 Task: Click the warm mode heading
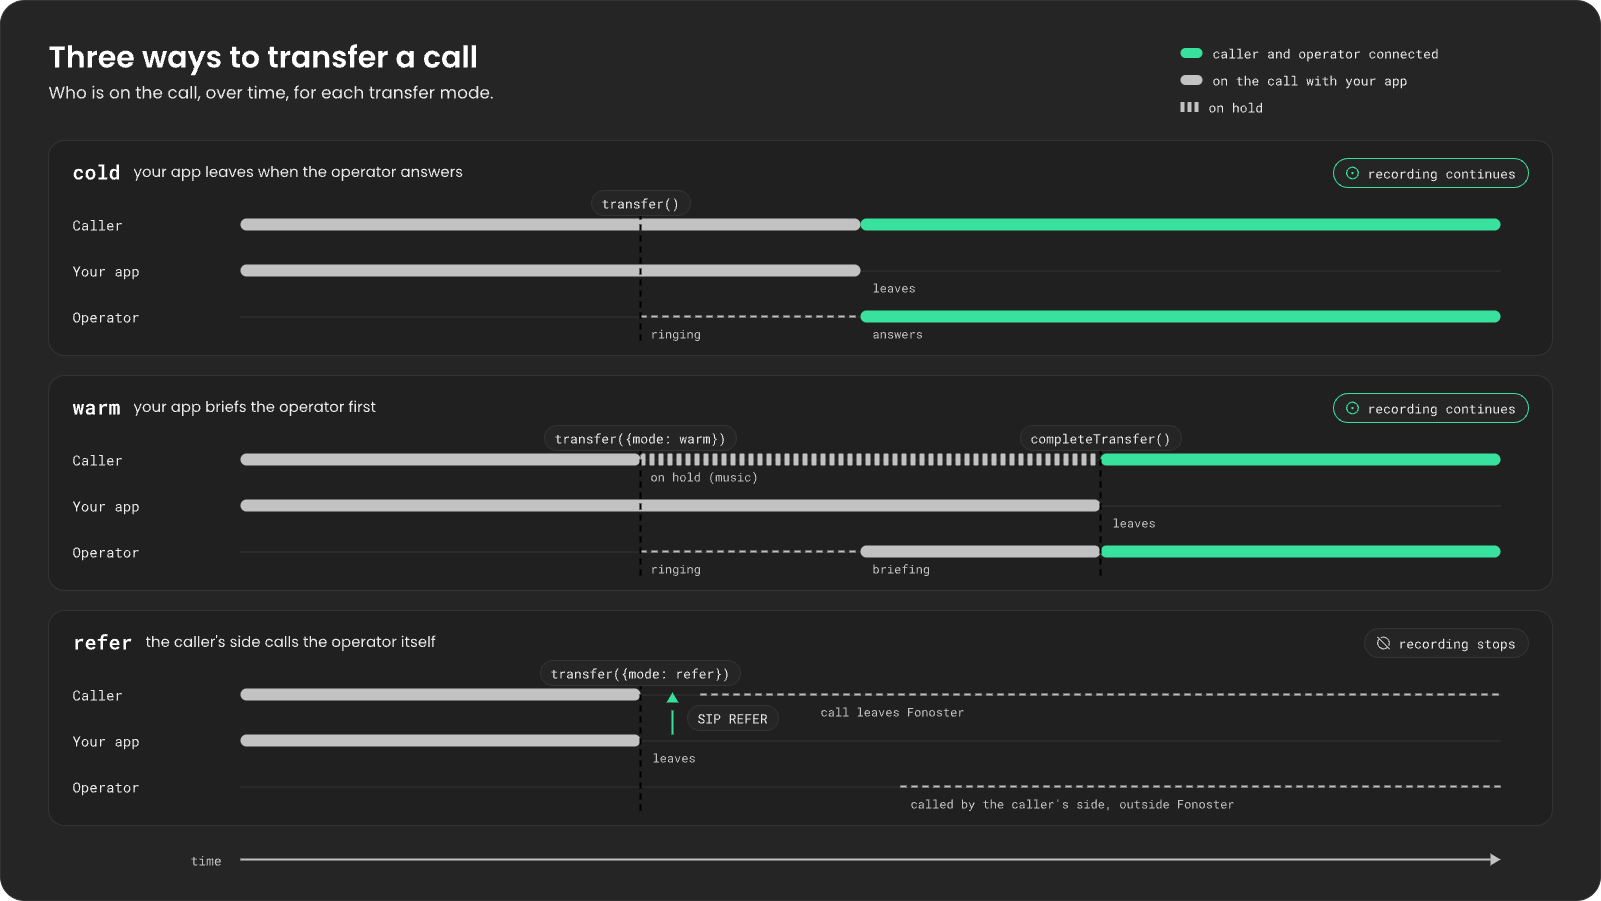click(96, 408)
